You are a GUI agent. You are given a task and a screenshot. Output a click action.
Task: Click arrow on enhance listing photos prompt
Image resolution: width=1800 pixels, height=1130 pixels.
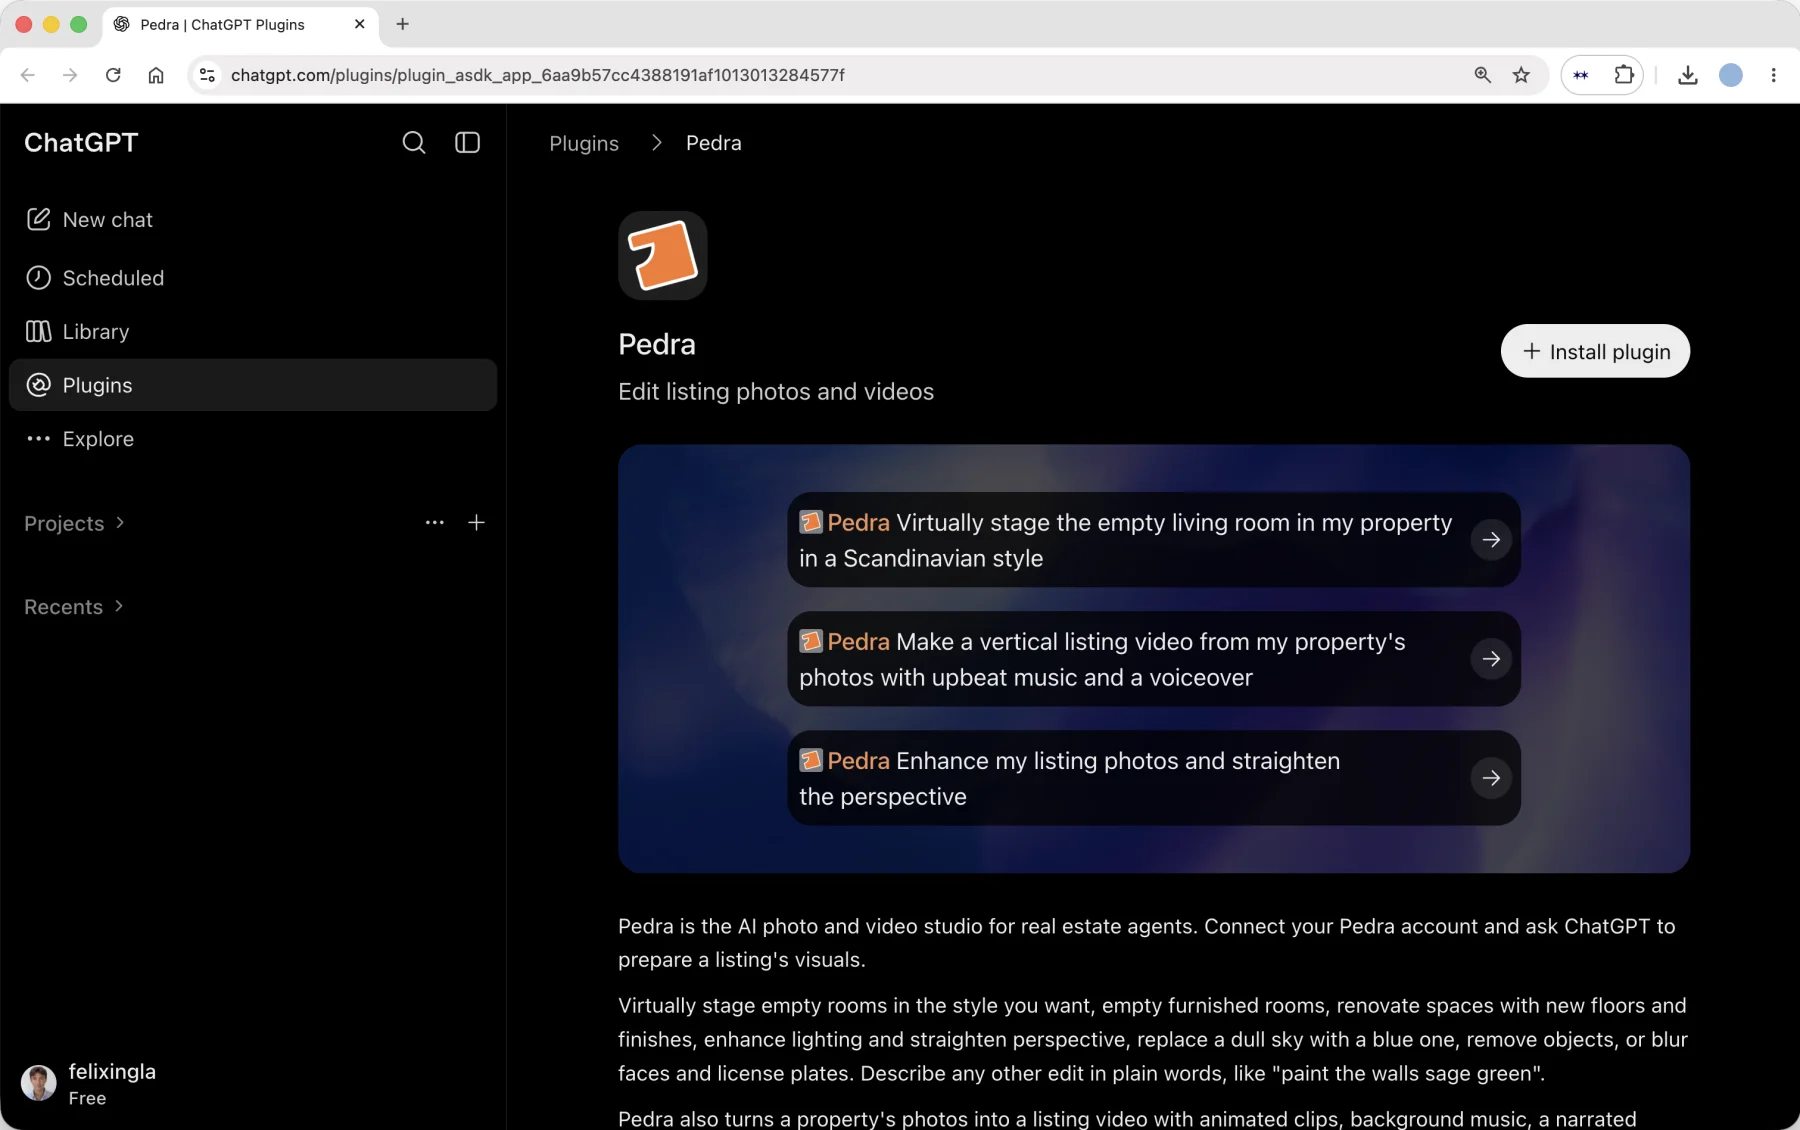[1491, 778]
